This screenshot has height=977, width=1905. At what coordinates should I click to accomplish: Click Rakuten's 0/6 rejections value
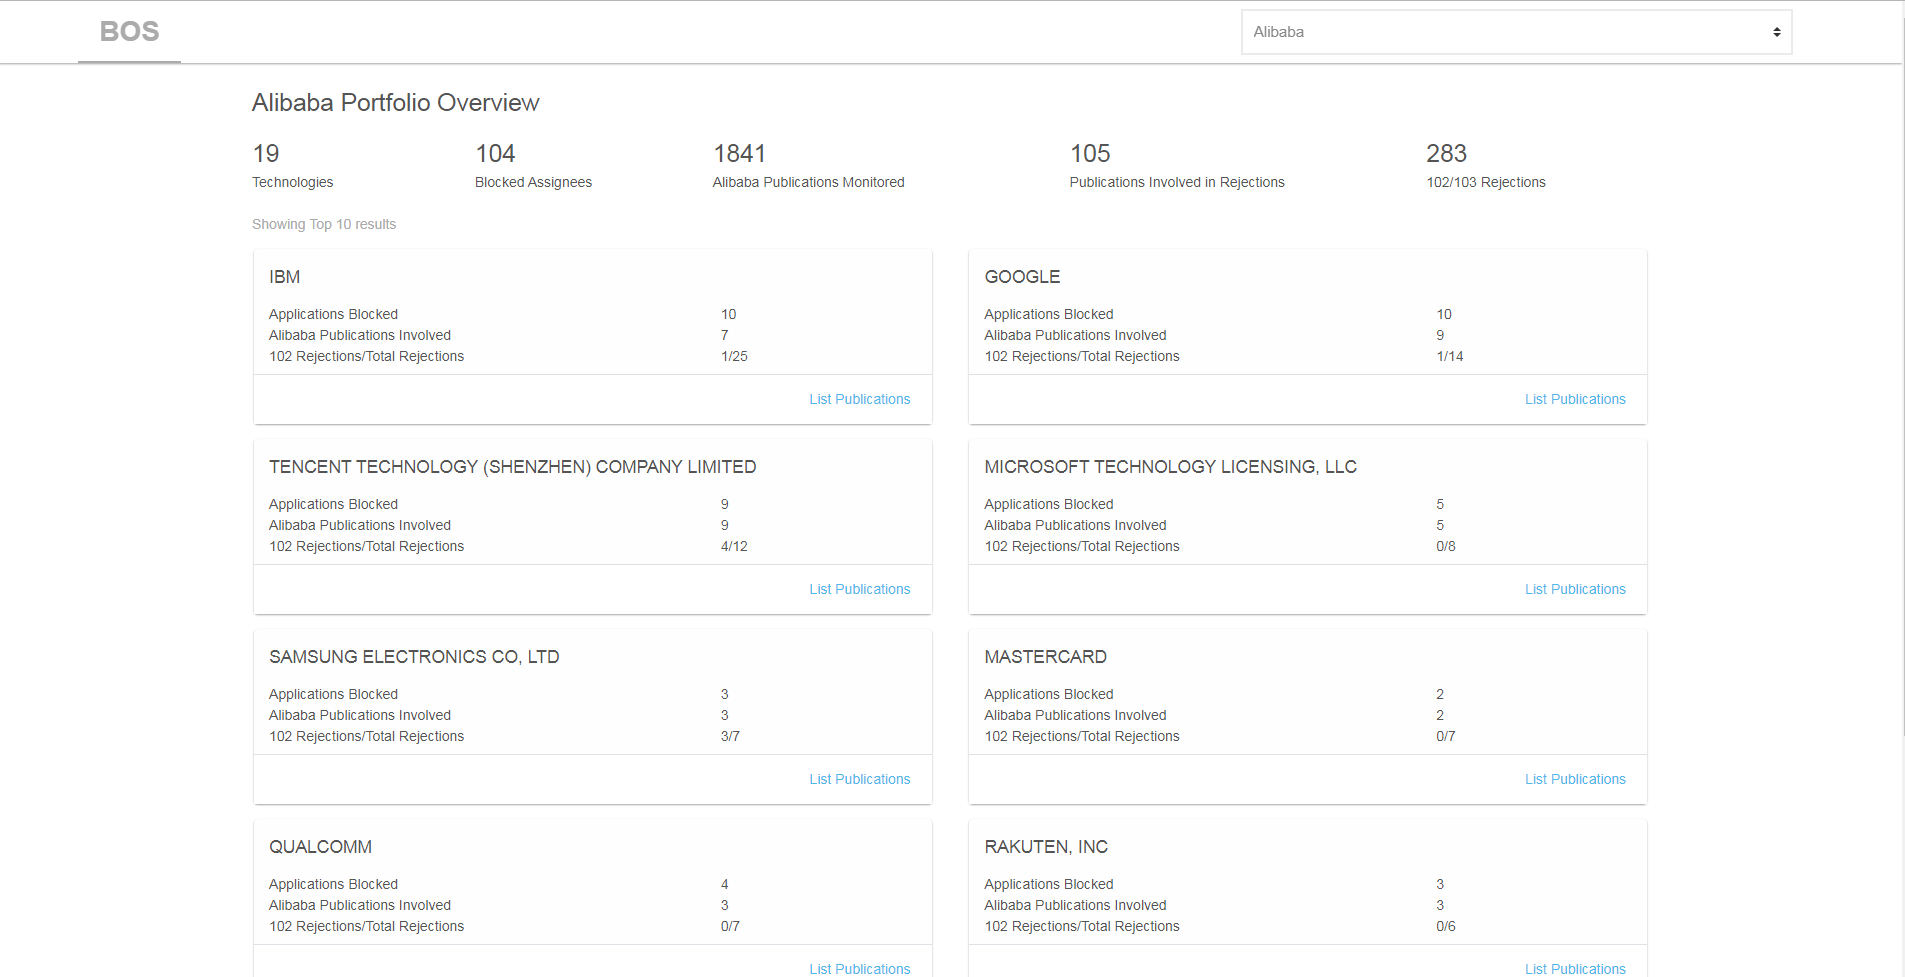[1446, 926]
